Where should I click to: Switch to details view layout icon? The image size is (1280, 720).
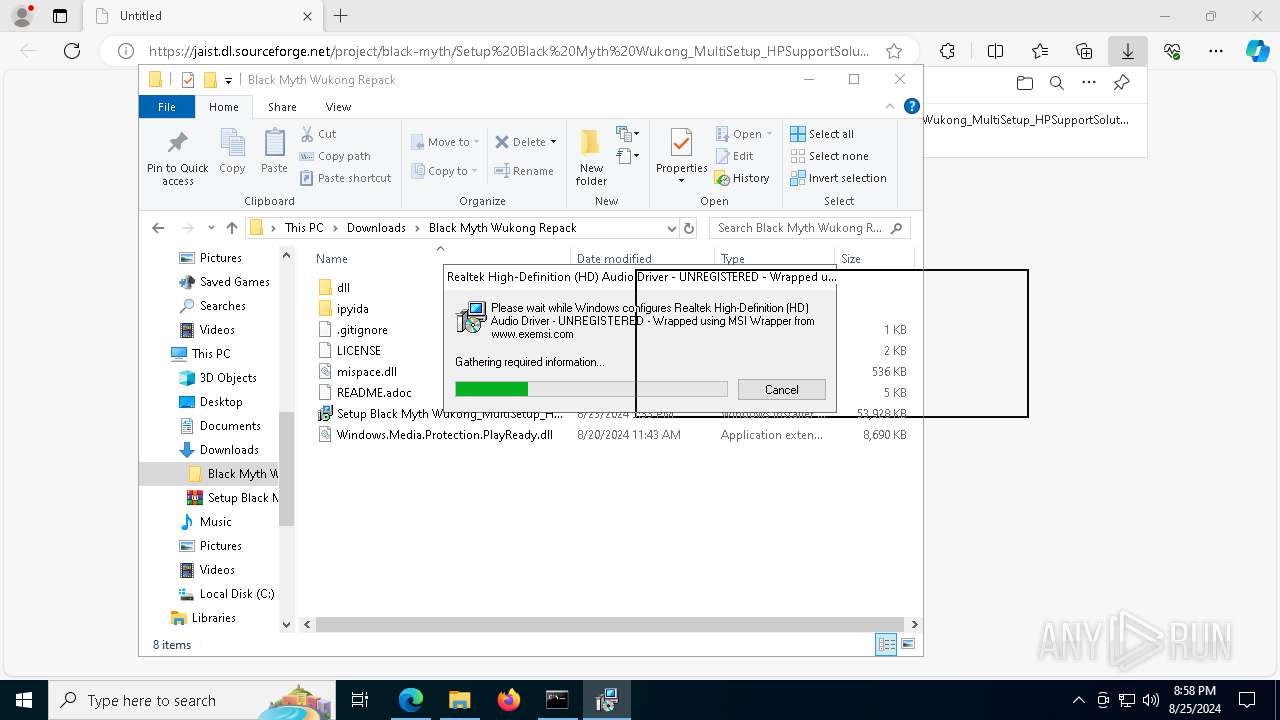(886, 645)
